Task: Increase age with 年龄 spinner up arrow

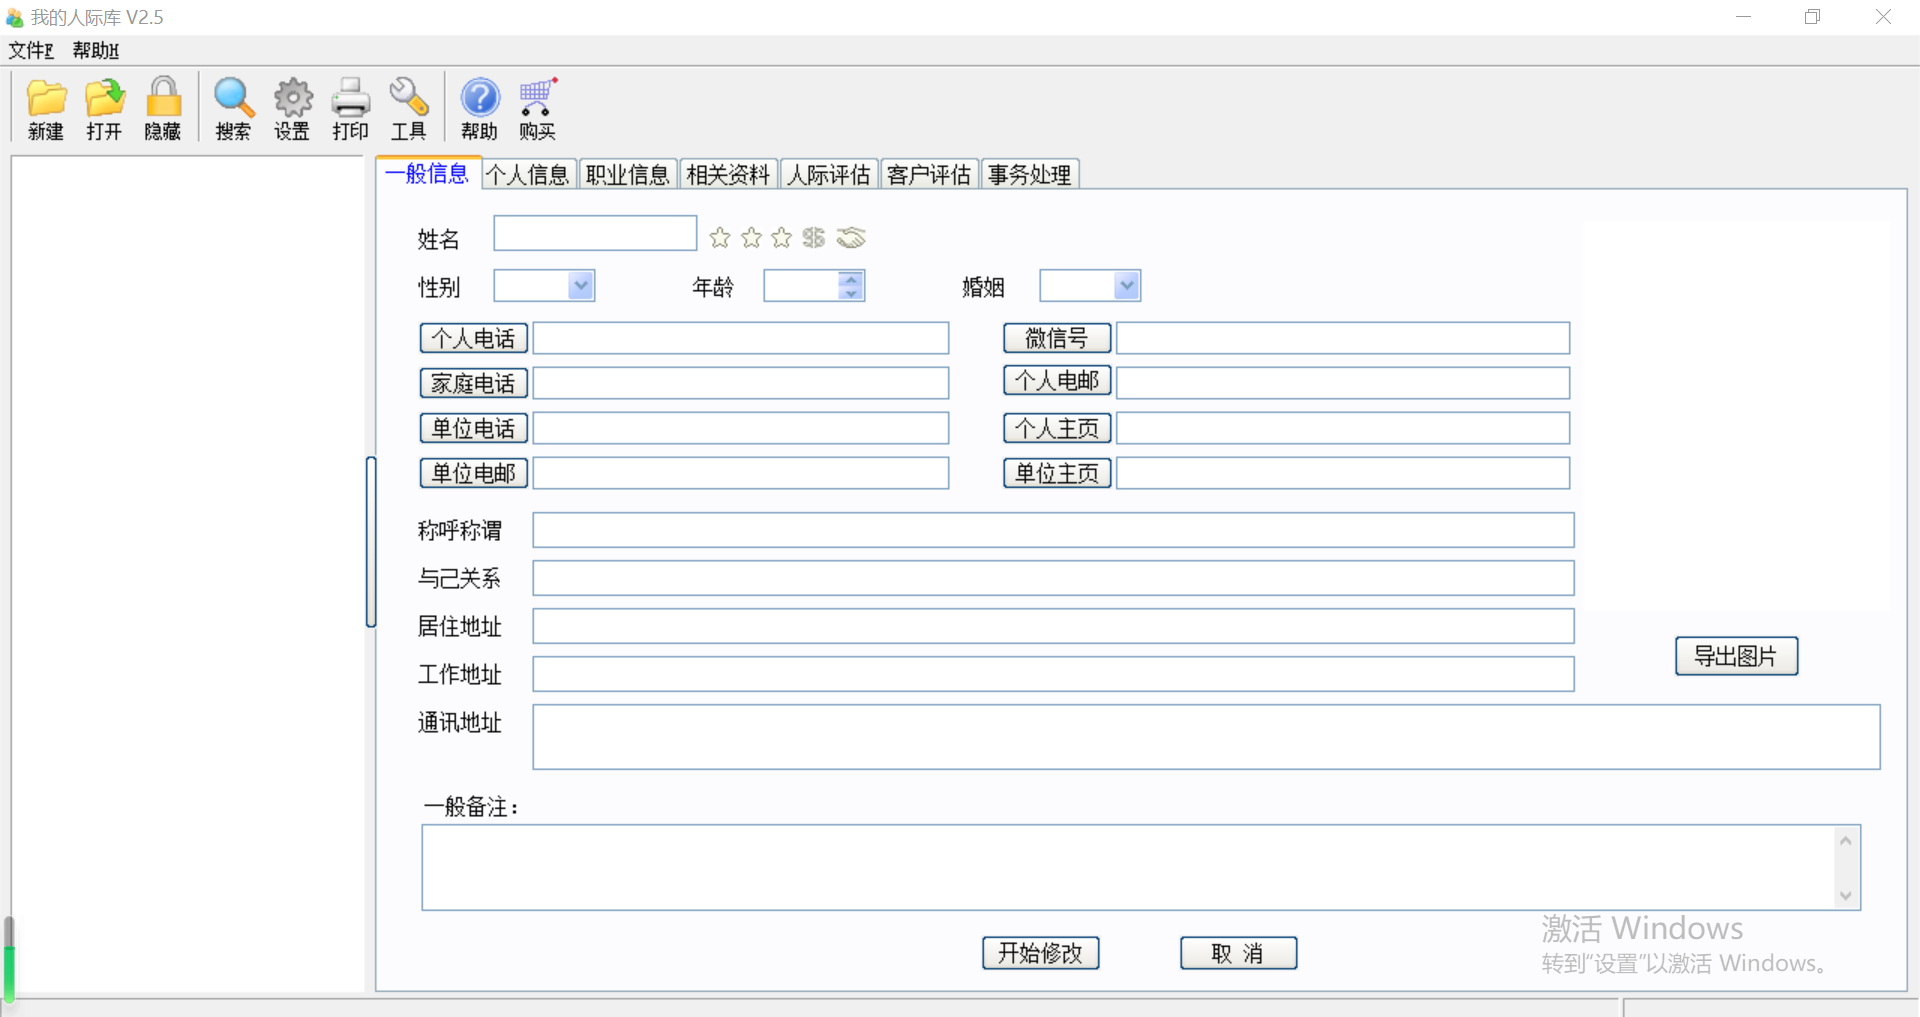Action: 851,279
